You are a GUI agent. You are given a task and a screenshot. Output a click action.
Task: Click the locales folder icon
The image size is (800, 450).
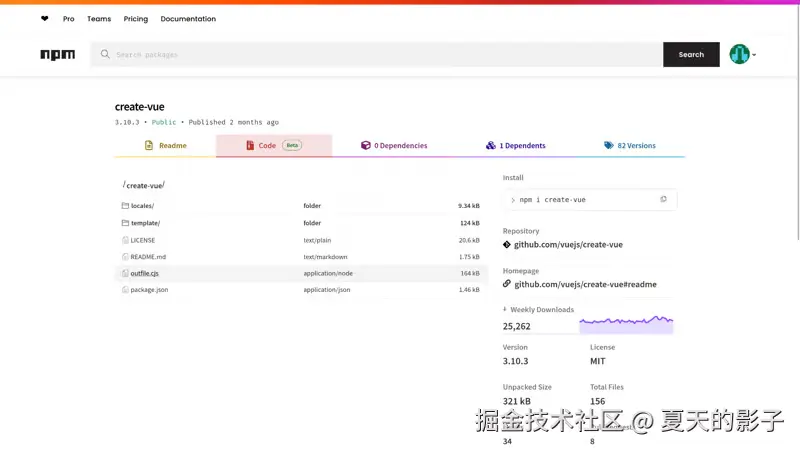[x=125, y=206]
